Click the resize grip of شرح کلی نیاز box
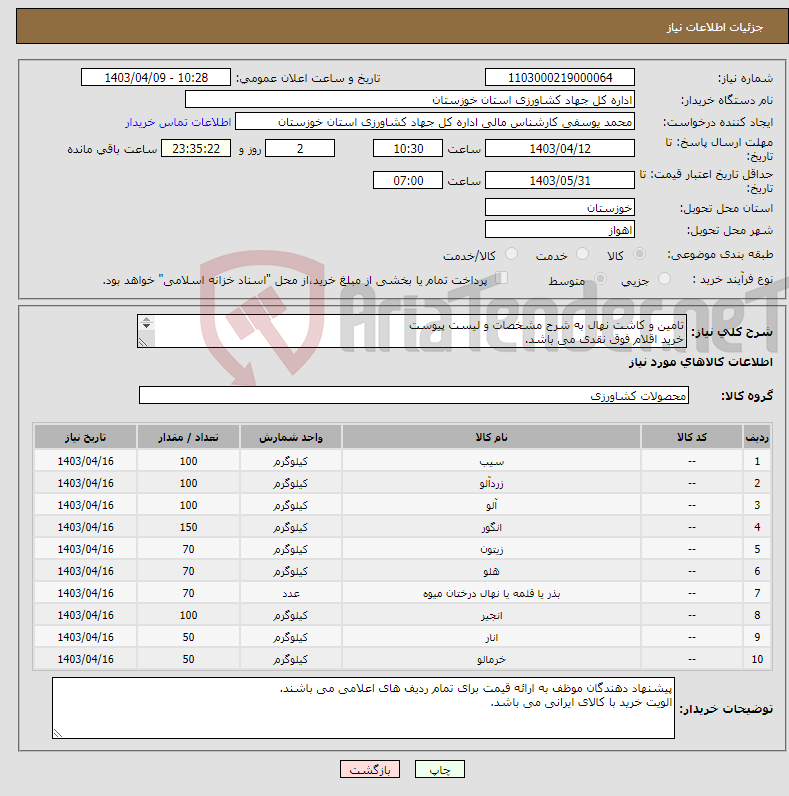Image resolution: width=789 pixels, height=796 pixels. (143, 343)
